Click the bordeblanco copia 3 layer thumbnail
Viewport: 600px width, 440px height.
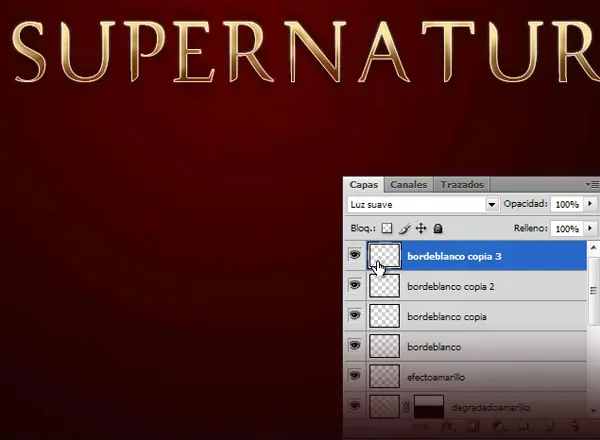pos(384,256)
